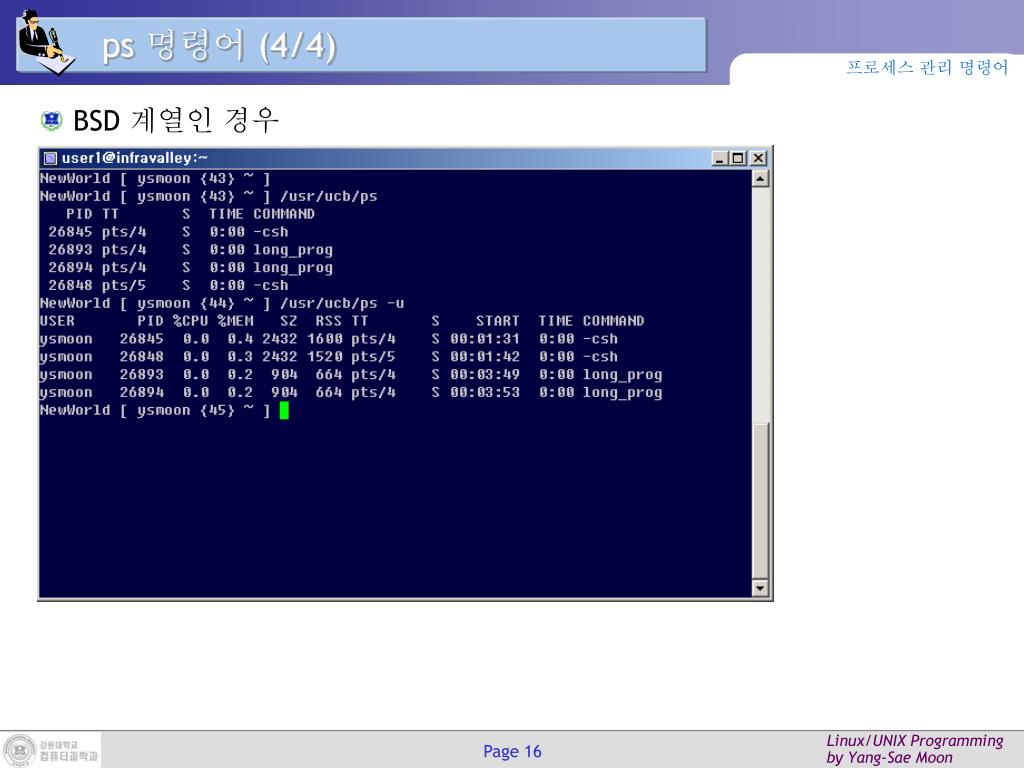Screen dimensions: 1024x768
Task: Click the detective clipart icon in header
Action: point(47,42)
